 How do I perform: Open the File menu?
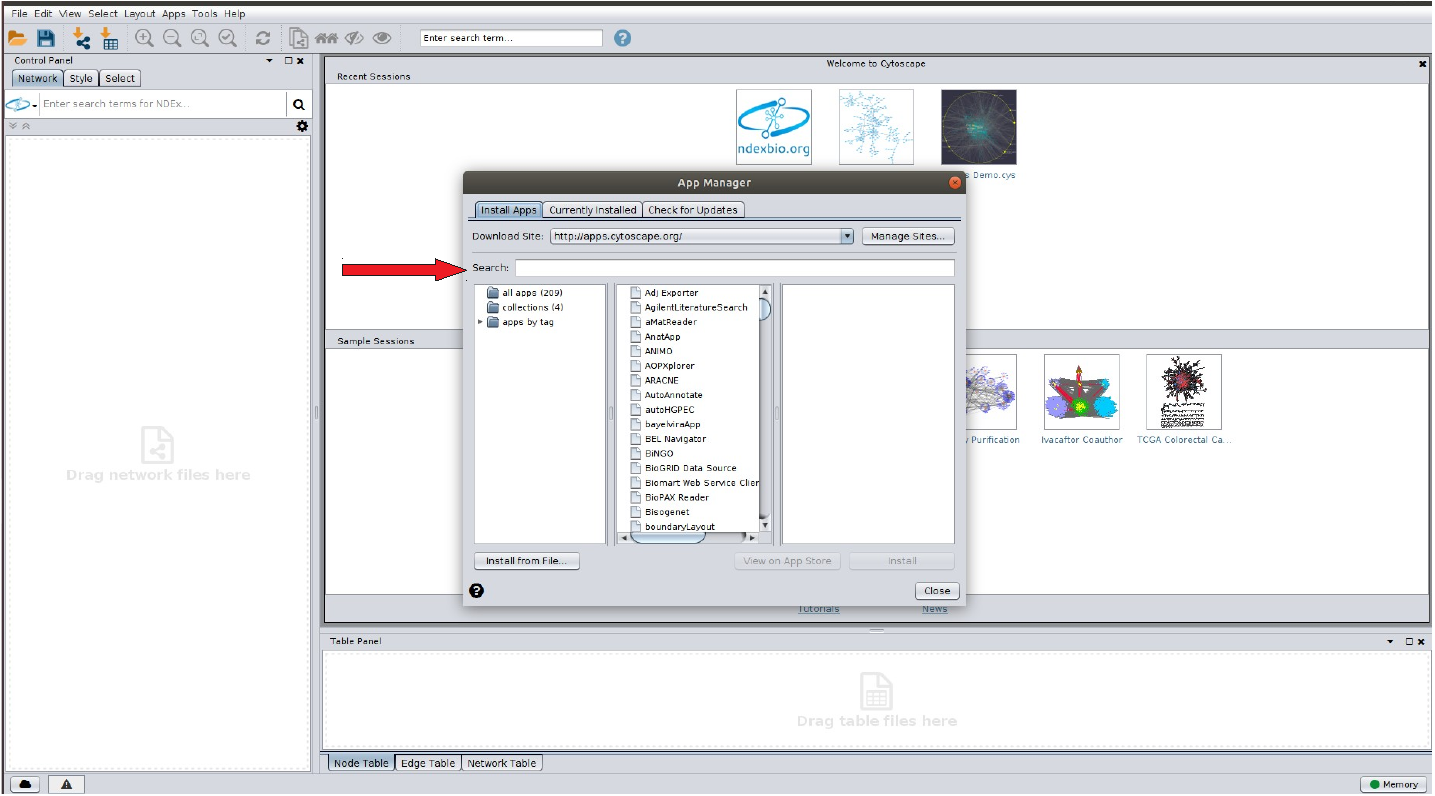pyautogui.click(x=19, y=14)
